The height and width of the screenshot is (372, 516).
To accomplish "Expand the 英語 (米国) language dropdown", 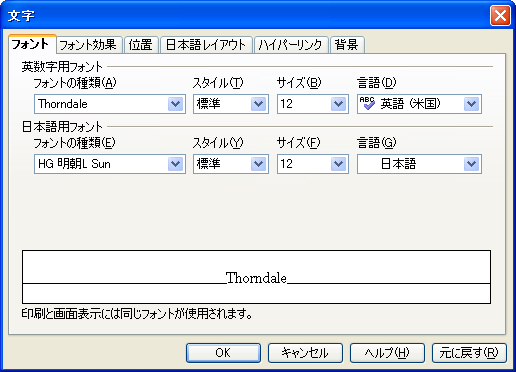I will [x=471, y=104].
